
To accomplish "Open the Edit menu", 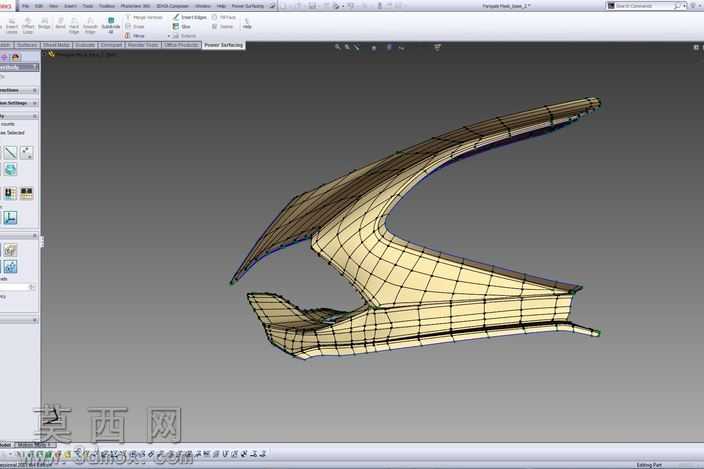I will pyautogui.click(x=39, y=6).
